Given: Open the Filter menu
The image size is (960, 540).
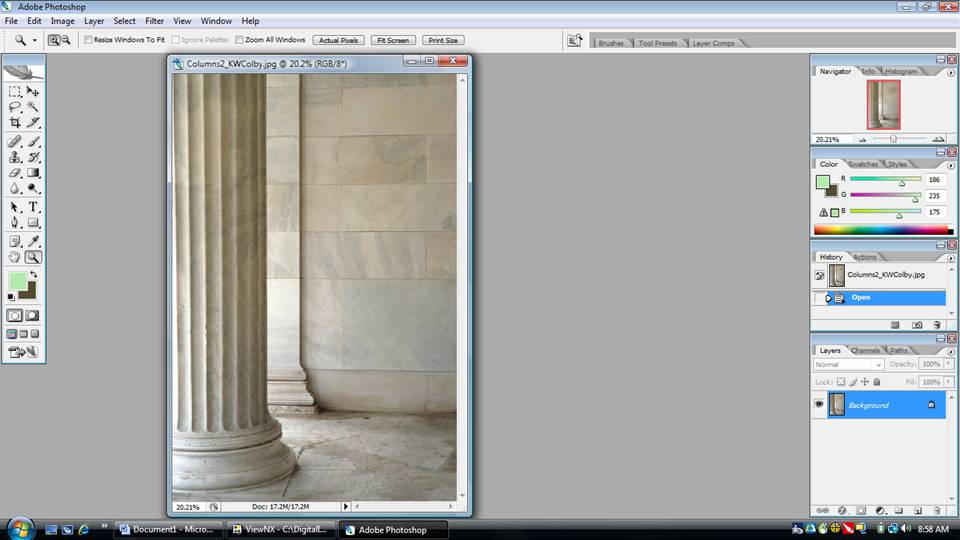Looking at the screenshot, I should click(x=154, y=21).
